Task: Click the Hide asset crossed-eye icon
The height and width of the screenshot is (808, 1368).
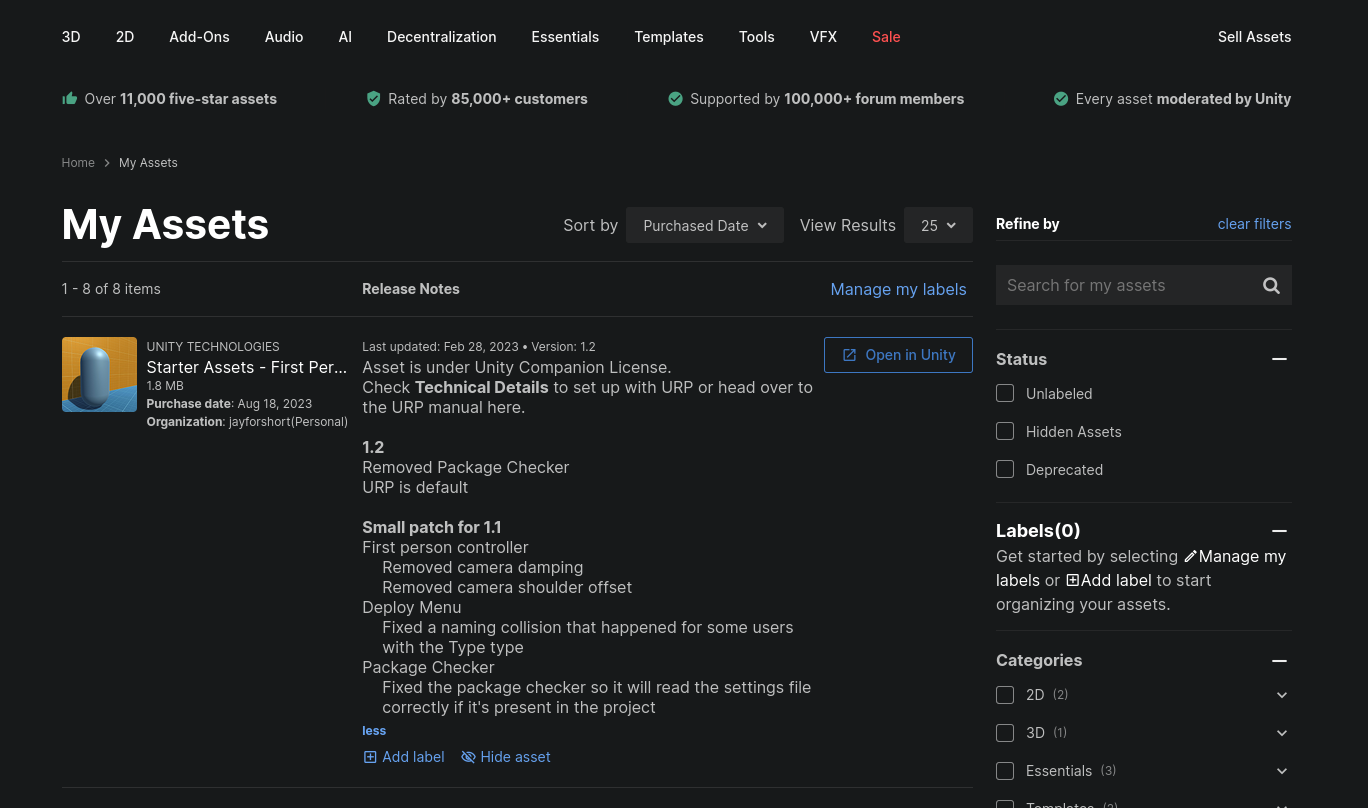Action: [x=468, y=757]
